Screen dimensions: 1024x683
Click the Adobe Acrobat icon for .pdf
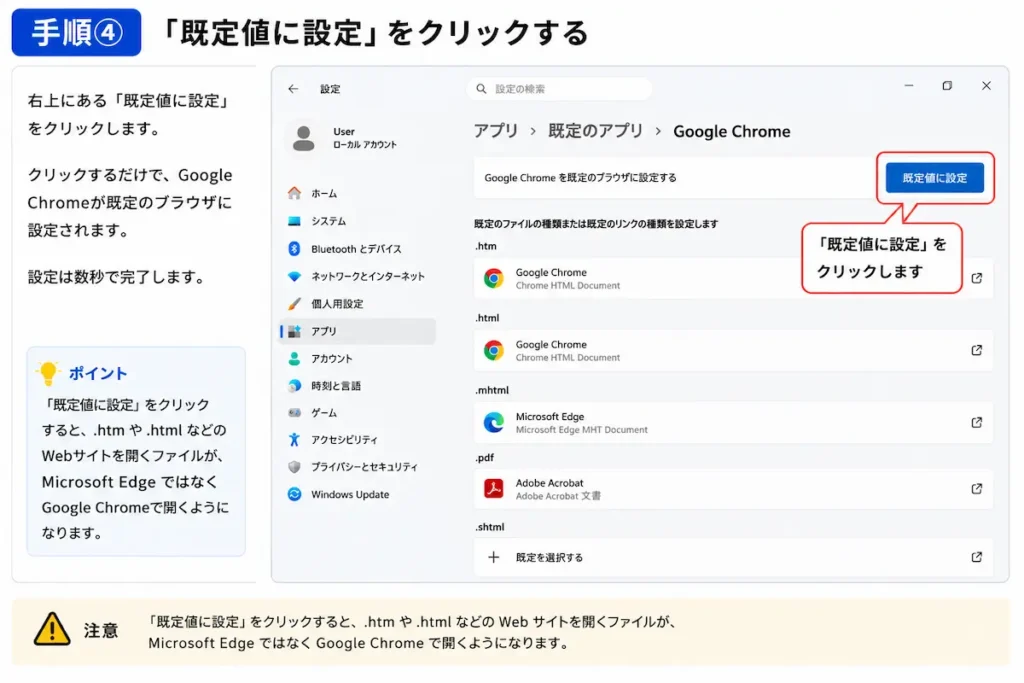tap(494, 488)
